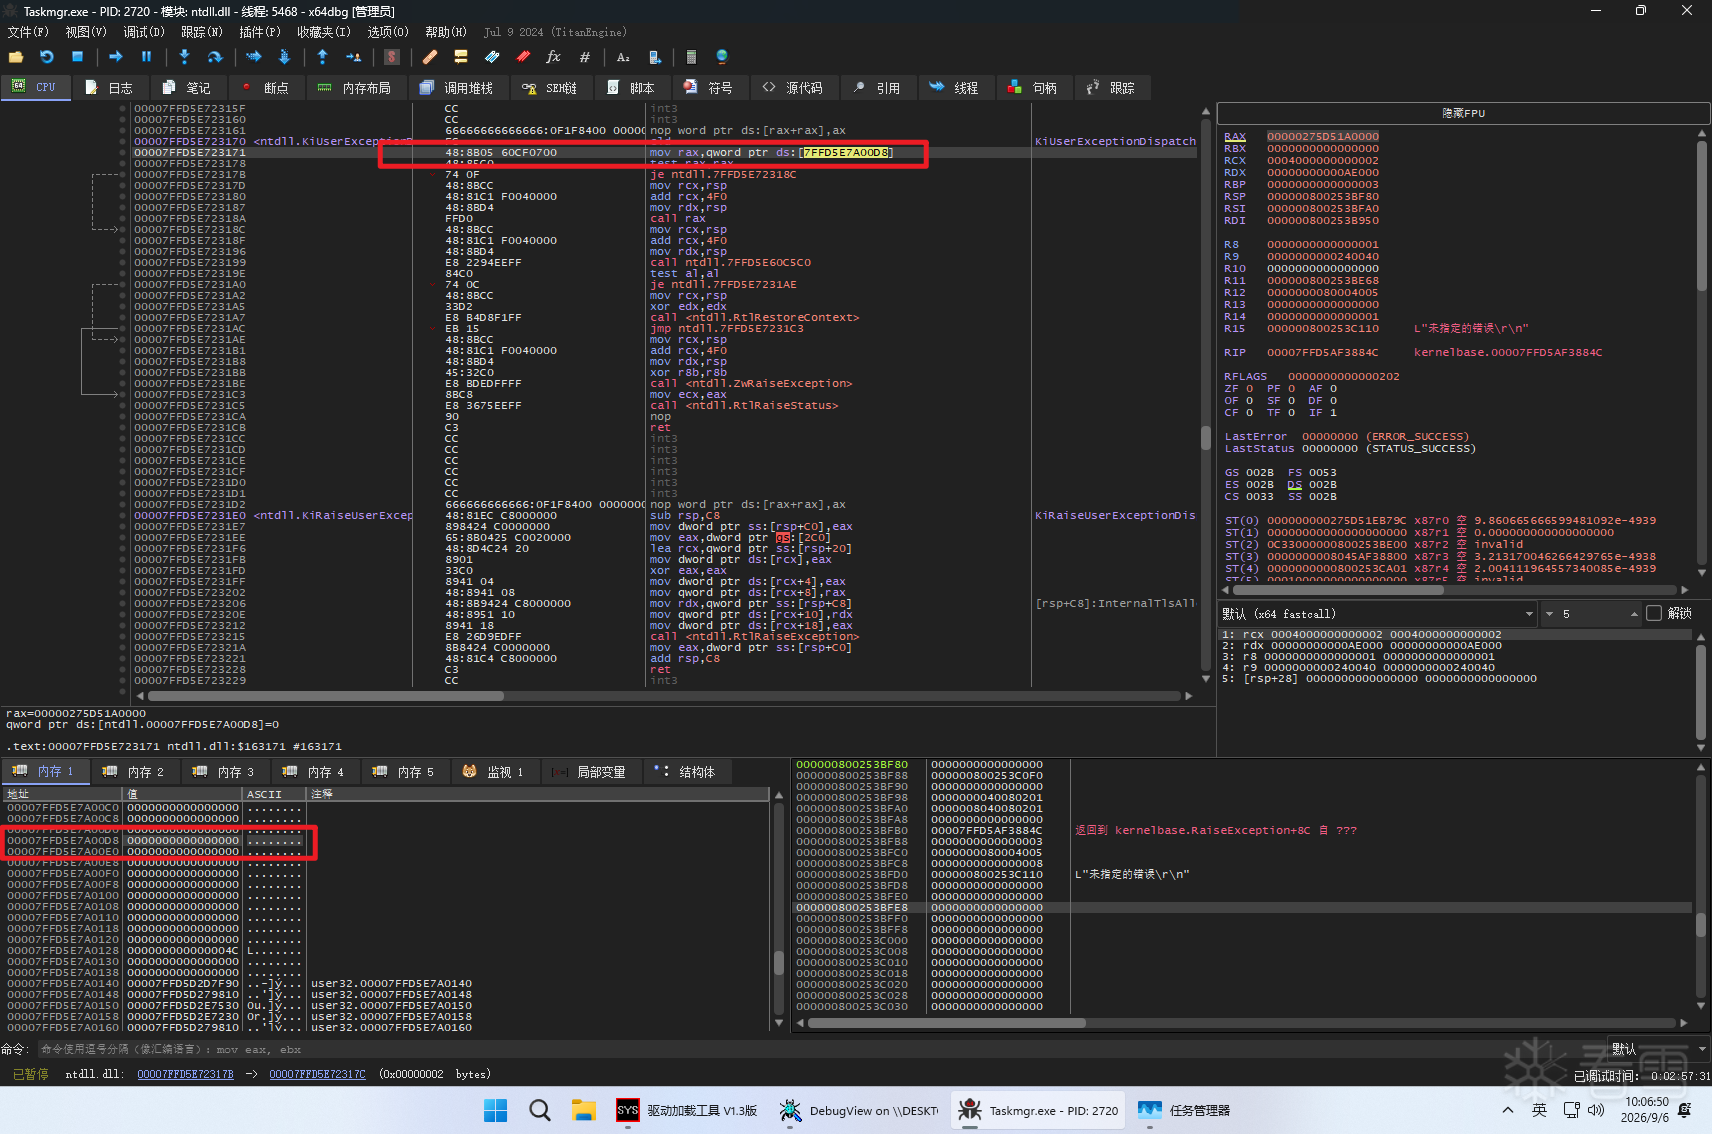Click the stack panel horizontal scrollbar thumb
The width and height of the screenshot is (1712, 1134).
946,1023
